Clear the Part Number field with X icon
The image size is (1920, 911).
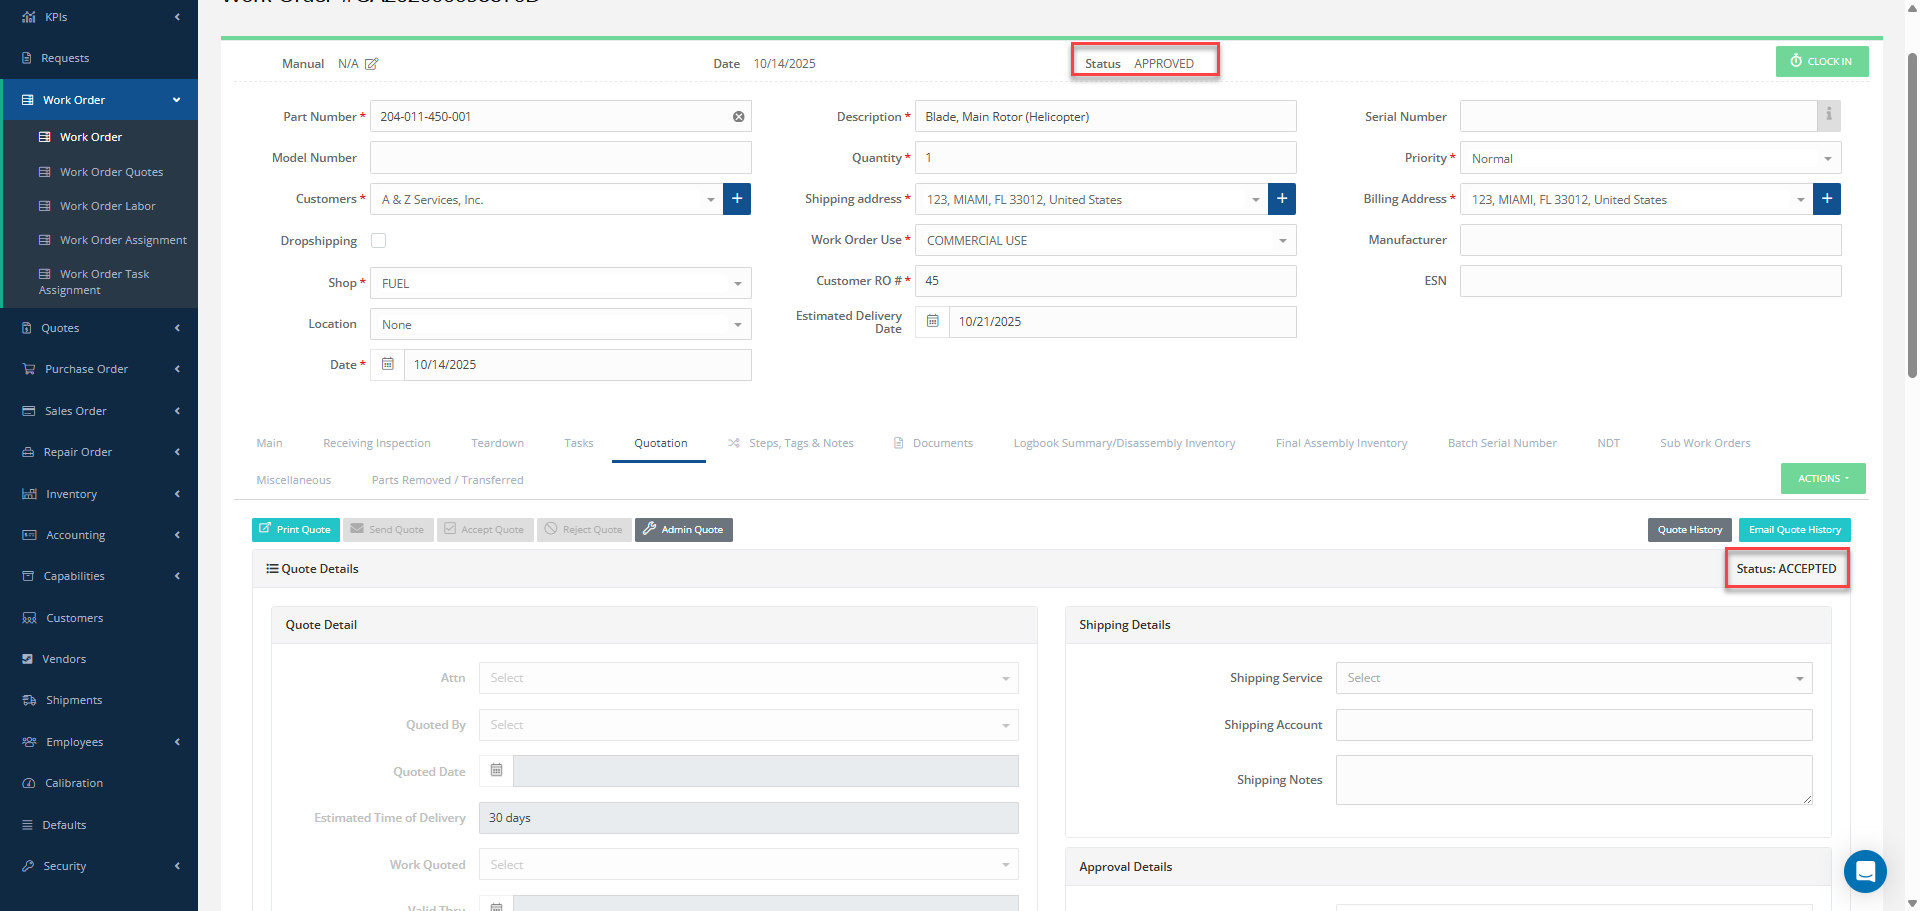click(738, 117)
